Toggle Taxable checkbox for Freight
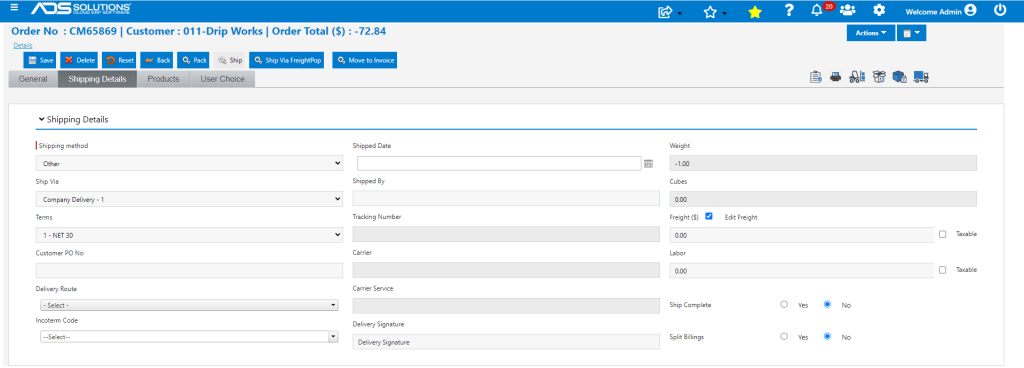 point(942,234)
